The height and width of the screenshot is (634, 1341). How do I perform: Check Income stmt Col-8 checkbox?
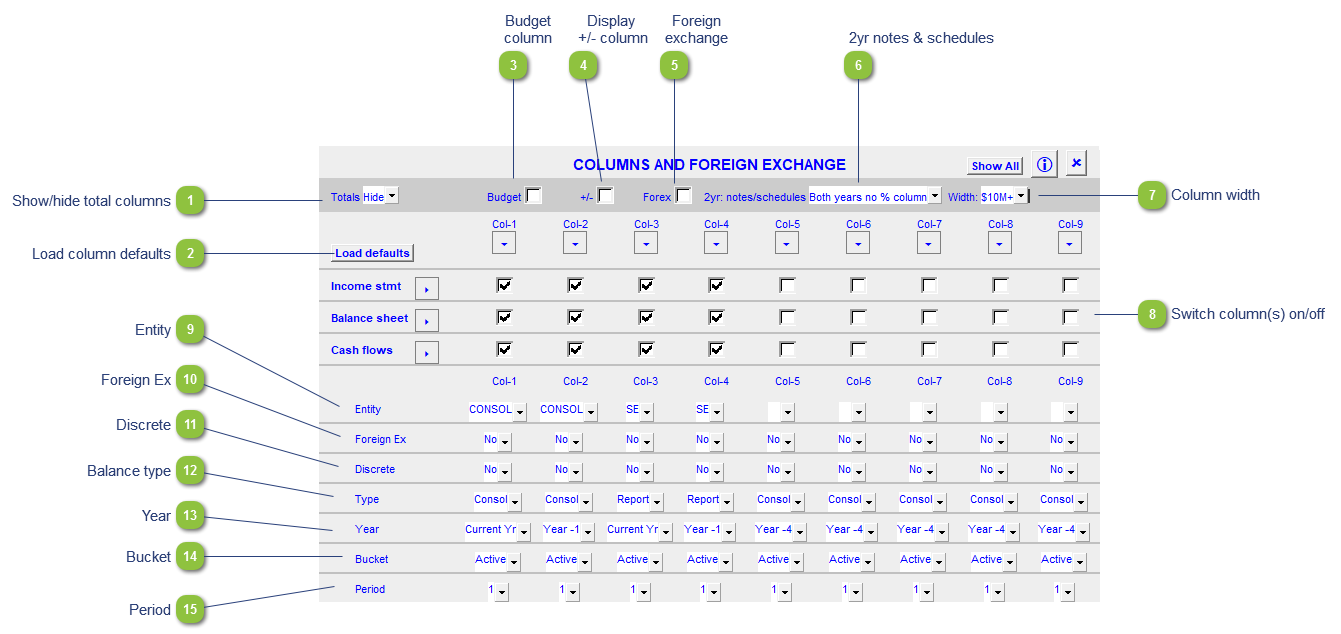point(1000,285)
